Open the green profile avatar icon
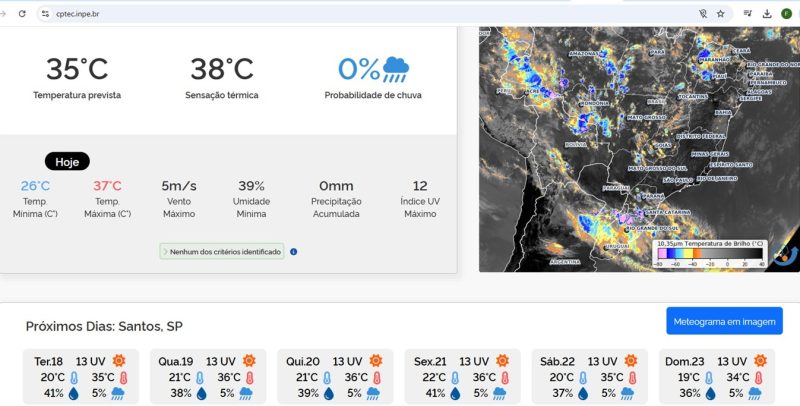Viewport: 800px width, 406px height. pyautogui.click(x=786, y=14)
